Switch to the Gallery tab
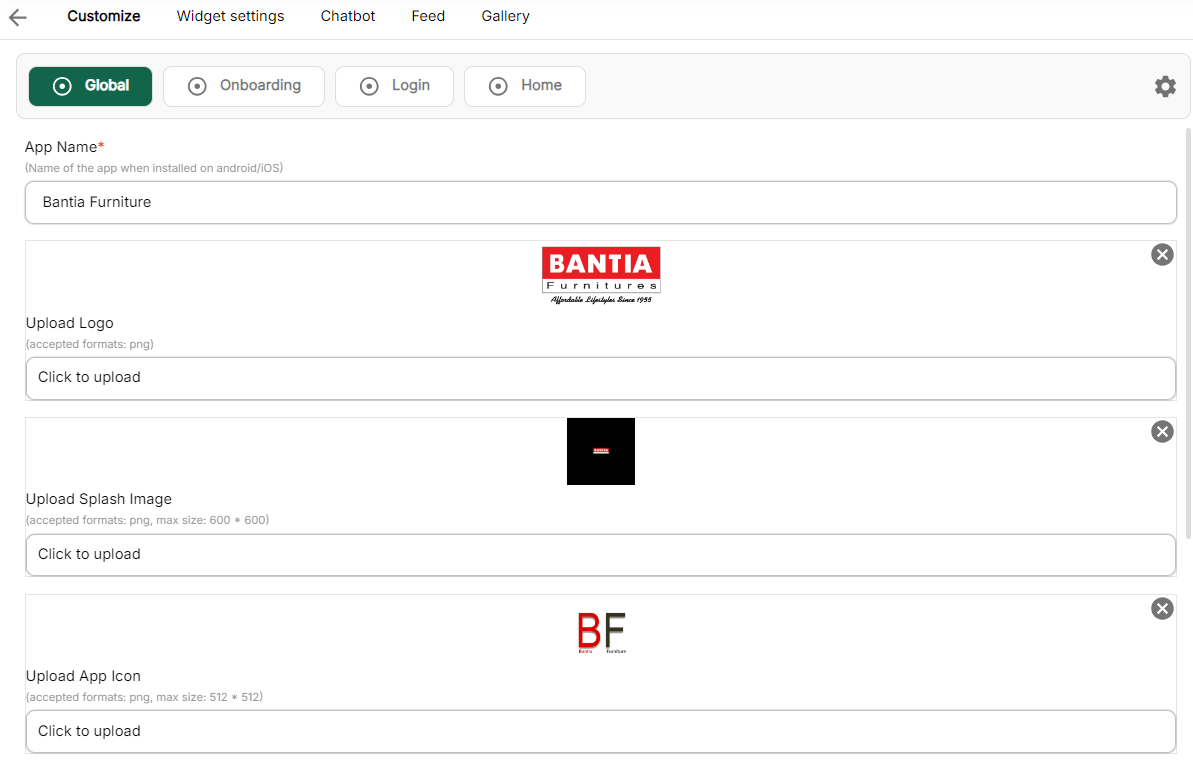This screenshot has width=1193, height=765. click(505, 16)
